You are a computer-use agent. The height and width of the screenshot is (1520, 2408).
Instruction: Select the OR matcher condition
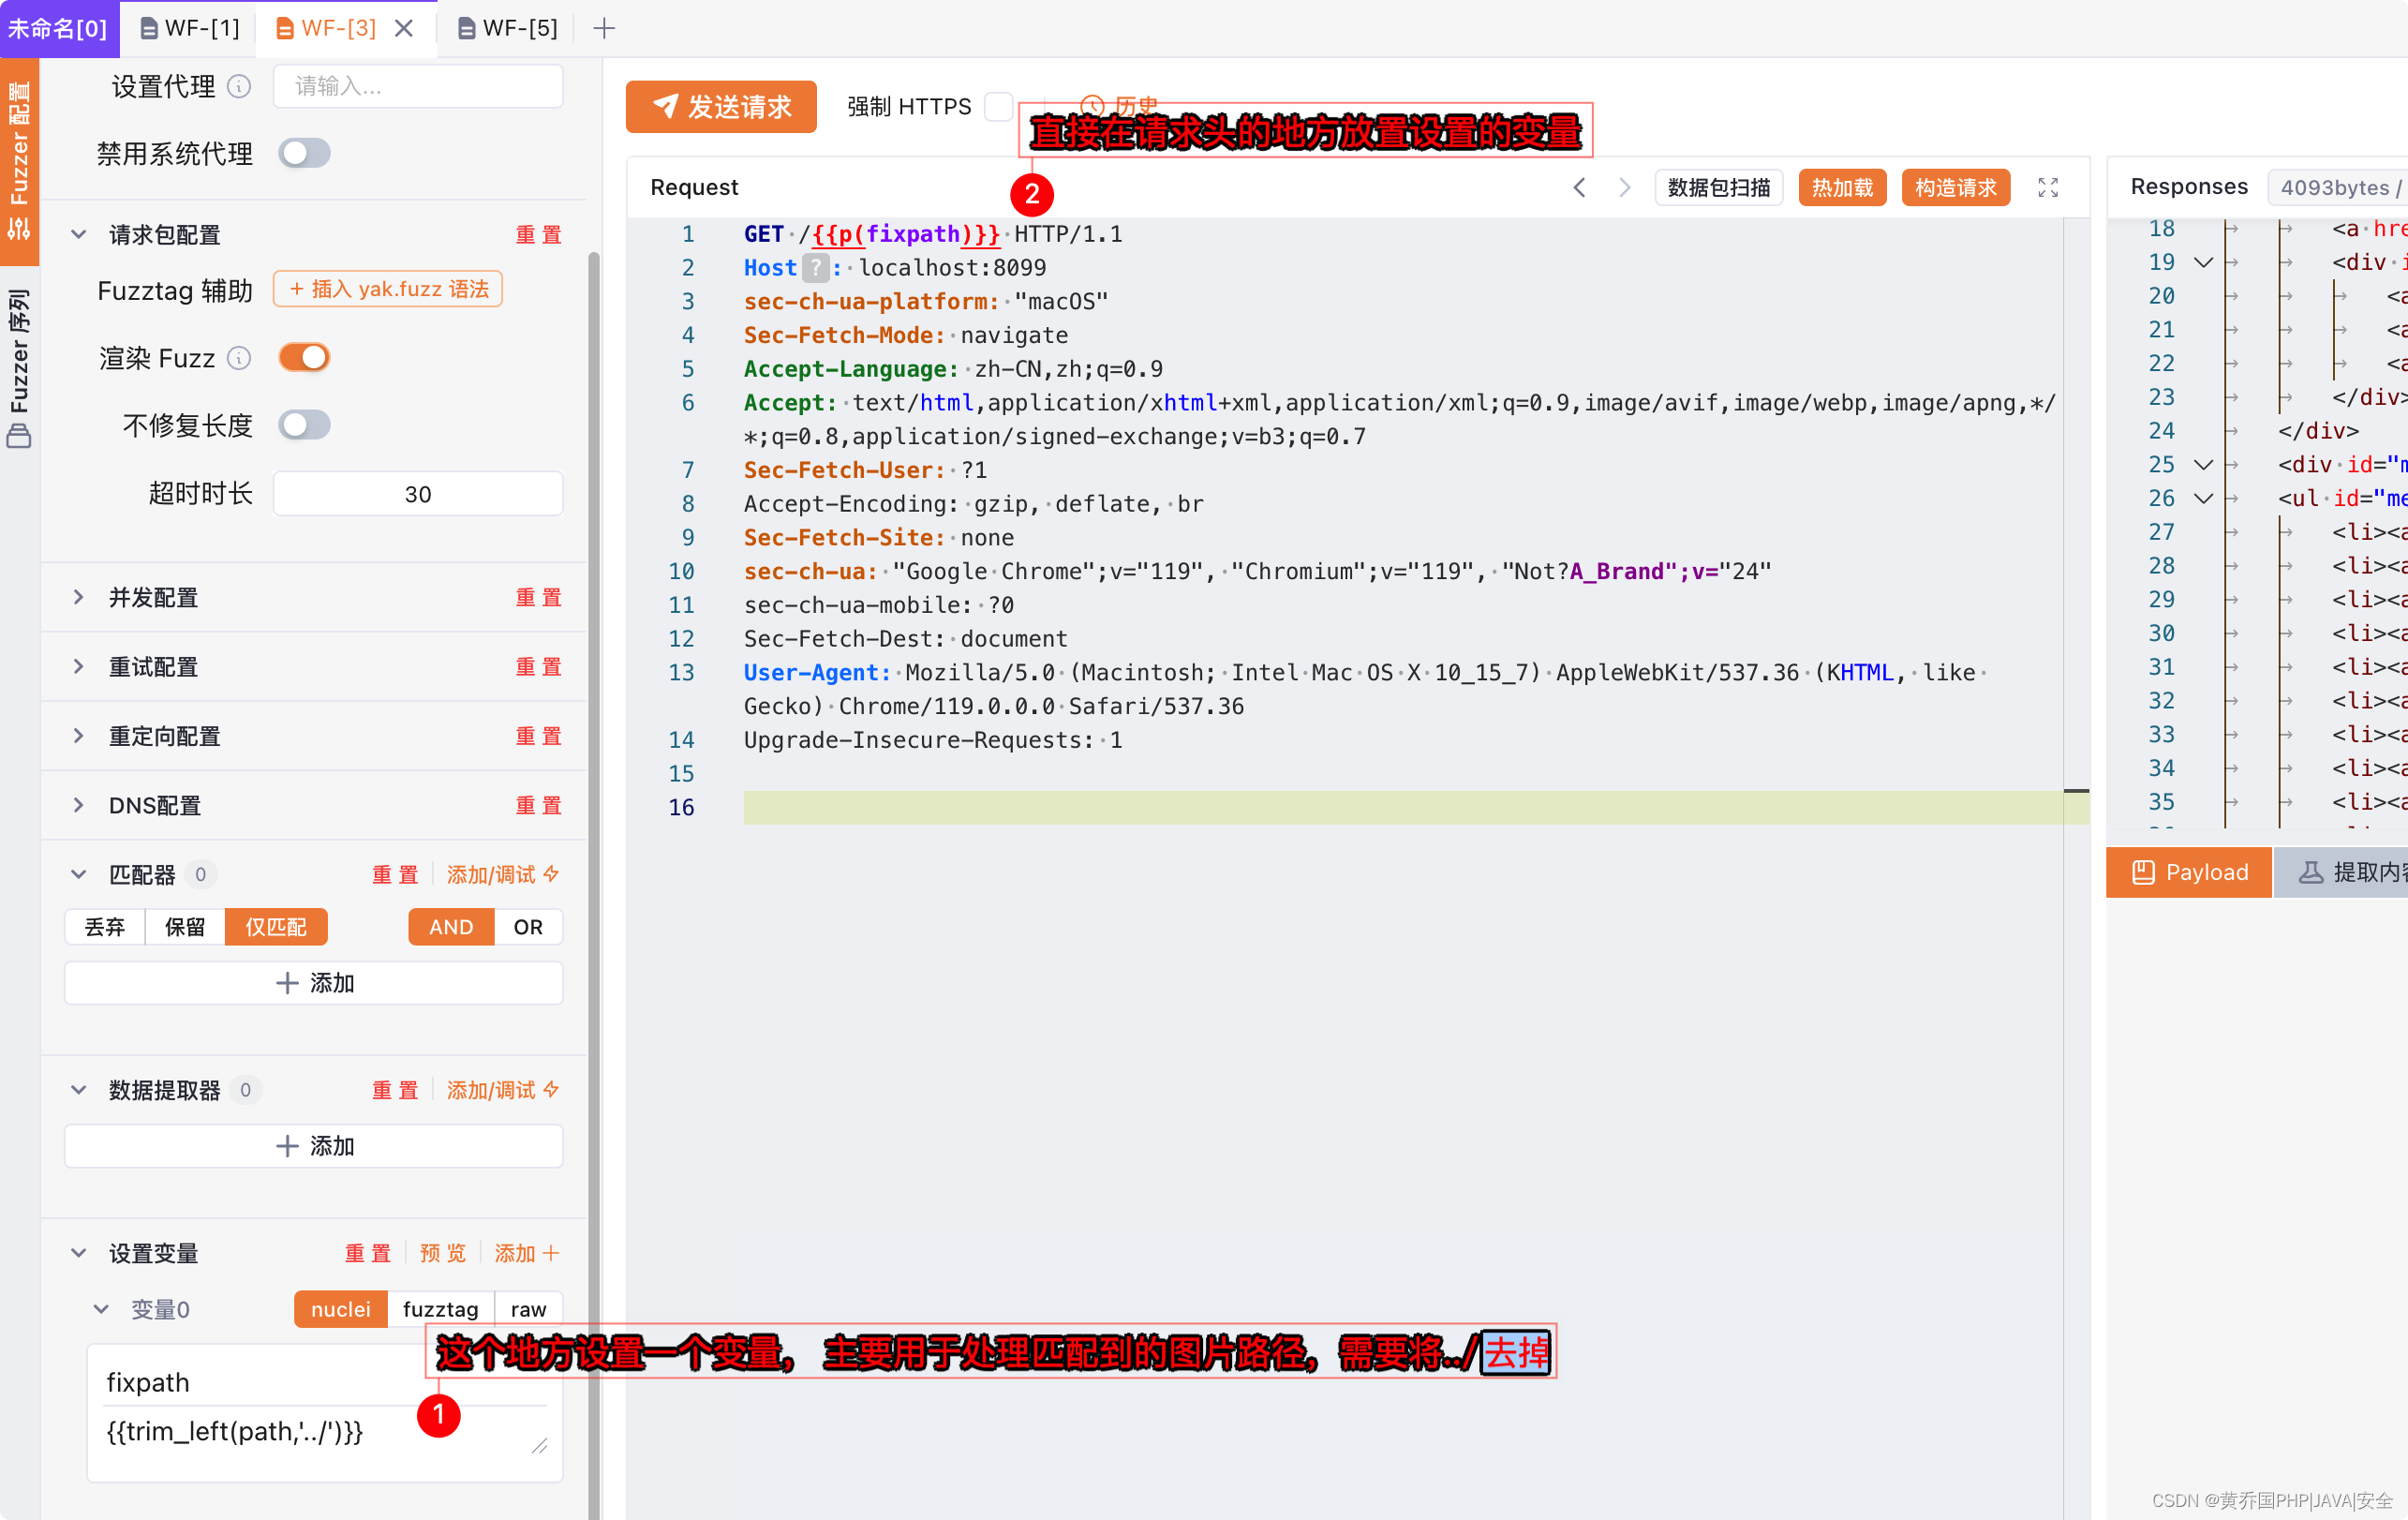pos(528,927)
